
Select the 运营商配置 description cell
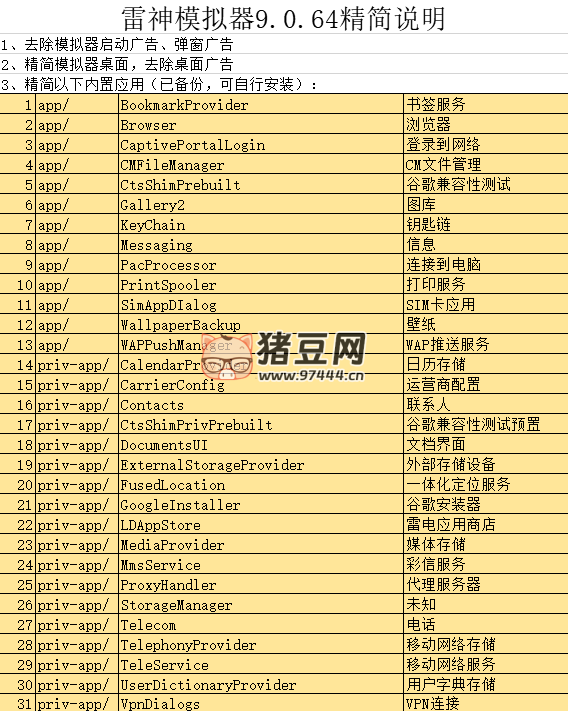pos(486,384)
